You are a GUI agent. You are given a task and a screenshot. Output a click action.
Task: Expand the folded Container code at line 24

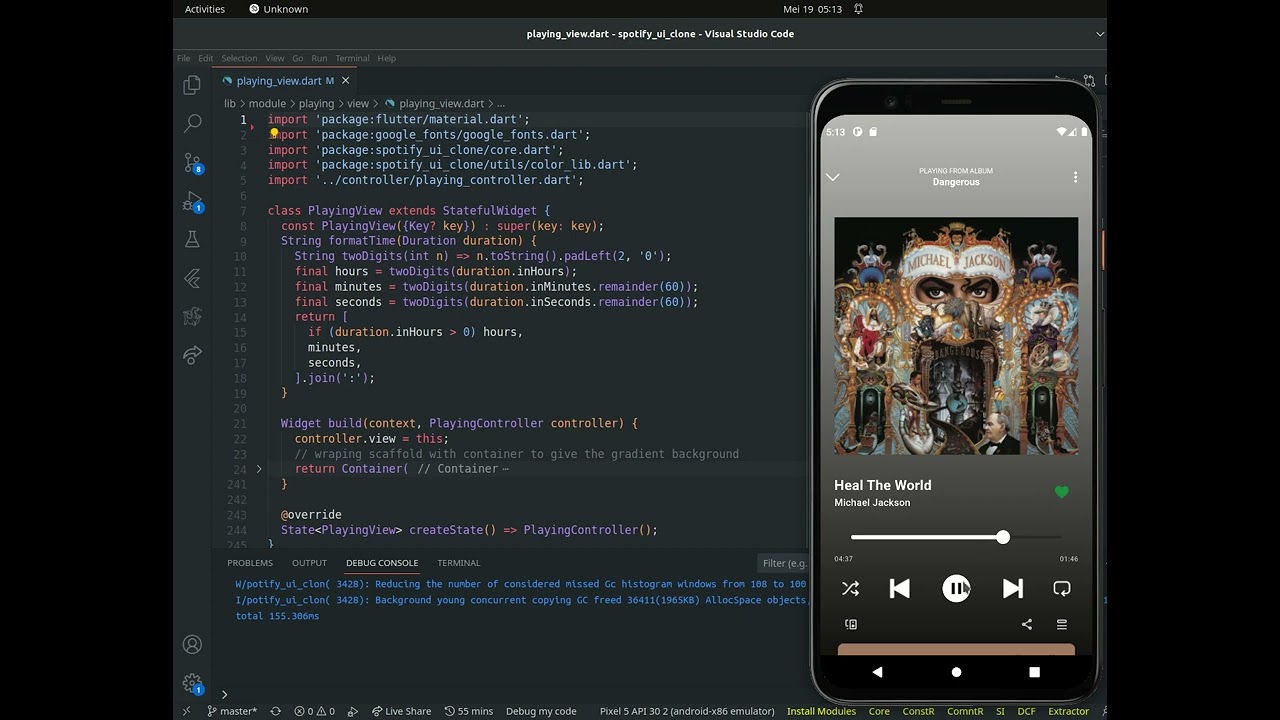pos(259,469)
